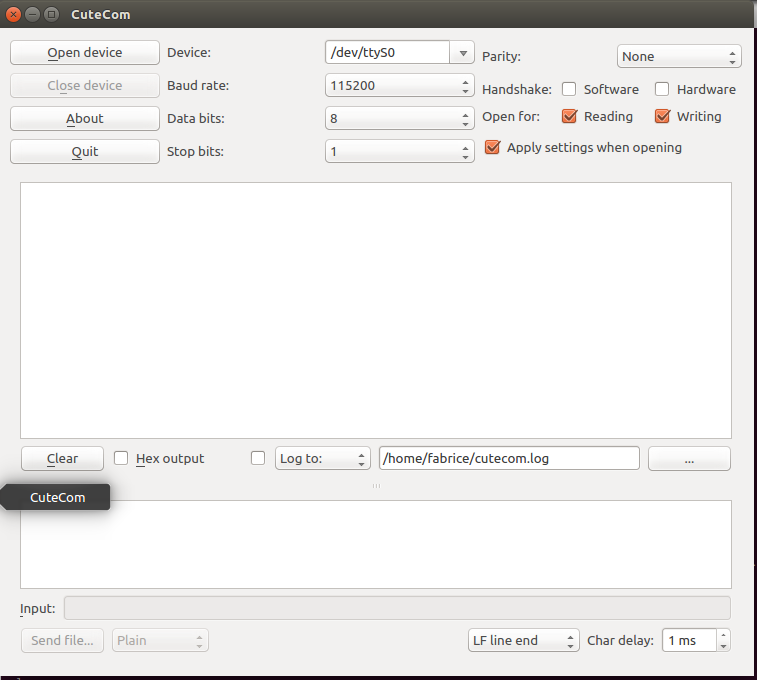757x680 pixels.
Task: Quit CuteCom with the Quit button
Action: [85, 152]
